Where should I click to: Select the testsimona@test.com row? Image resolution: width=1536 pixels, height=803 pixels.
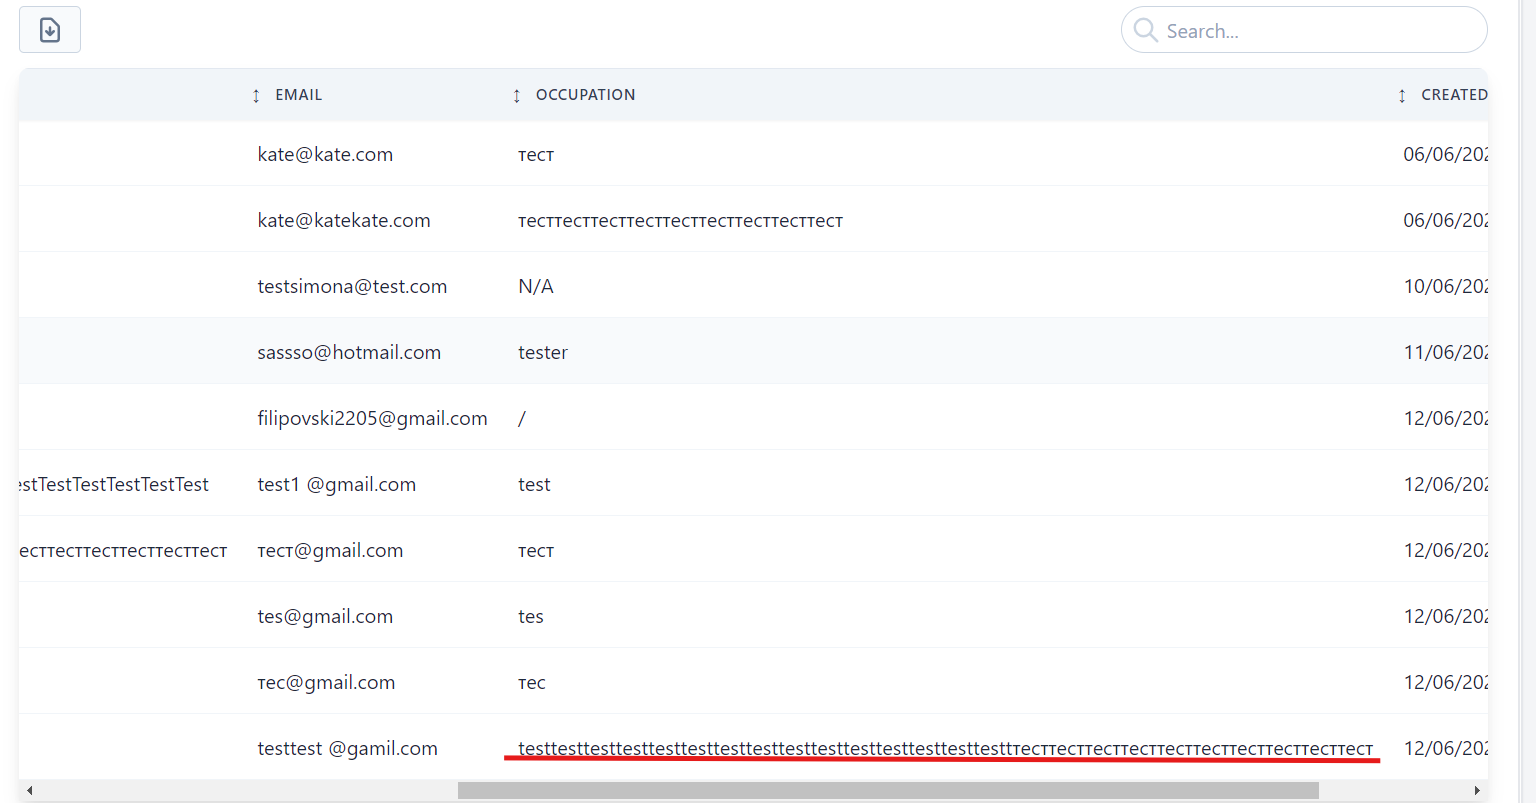click(352, 287)
